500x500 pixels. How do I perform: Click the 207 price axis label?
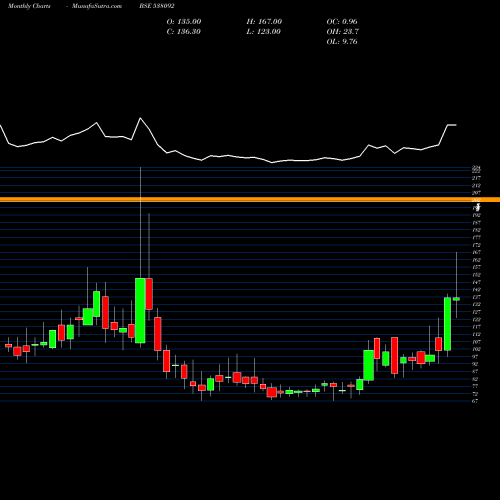(x=476, y=193)
